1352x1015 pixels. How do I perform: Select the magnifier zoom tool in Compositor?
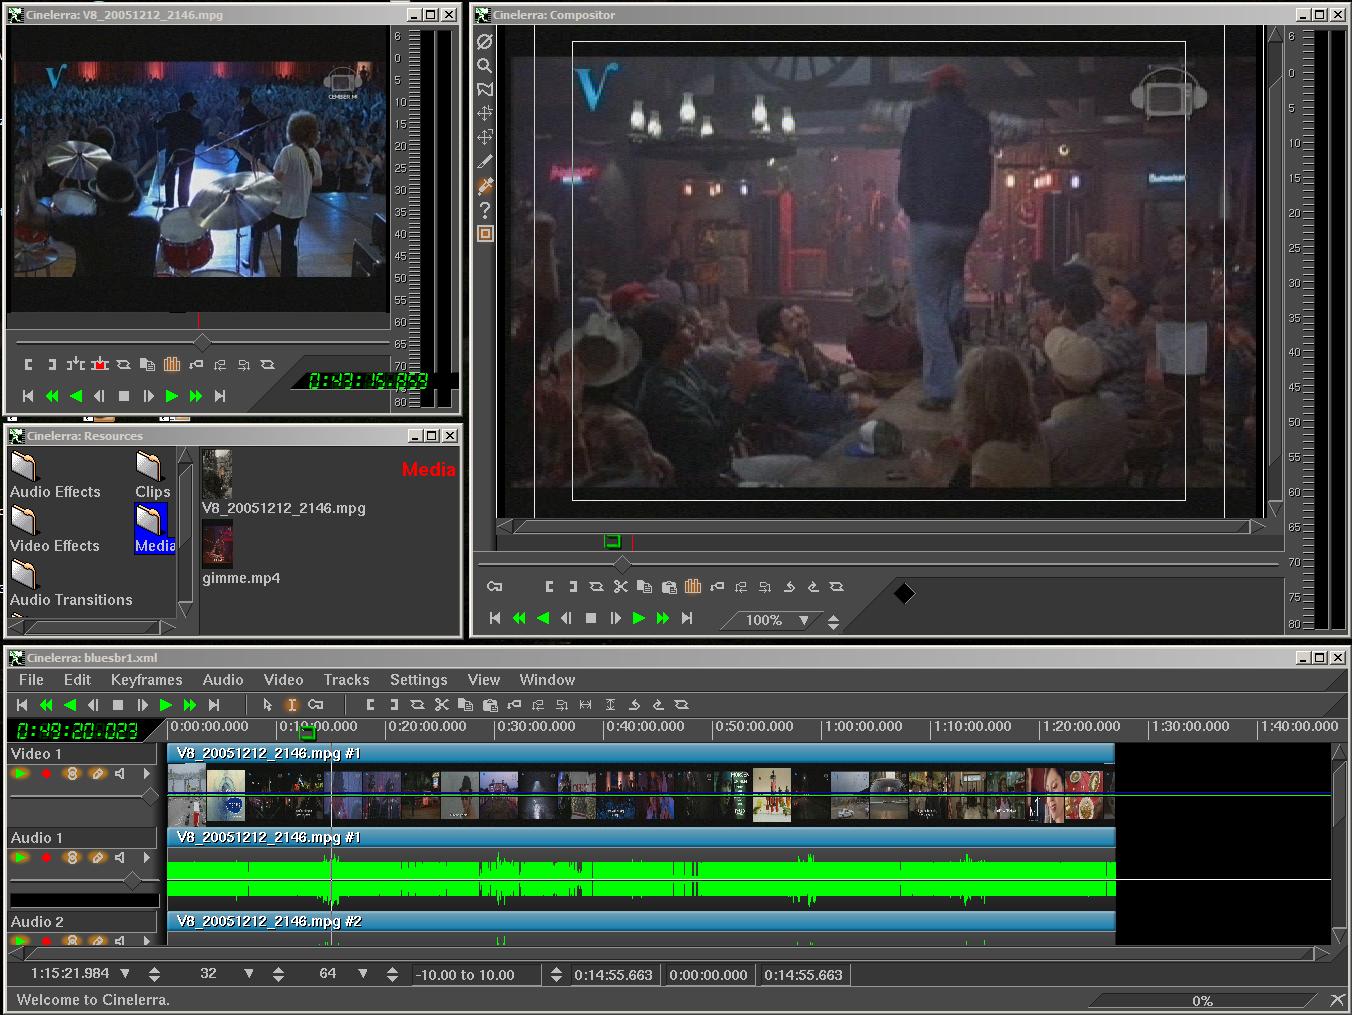point(485,66)
